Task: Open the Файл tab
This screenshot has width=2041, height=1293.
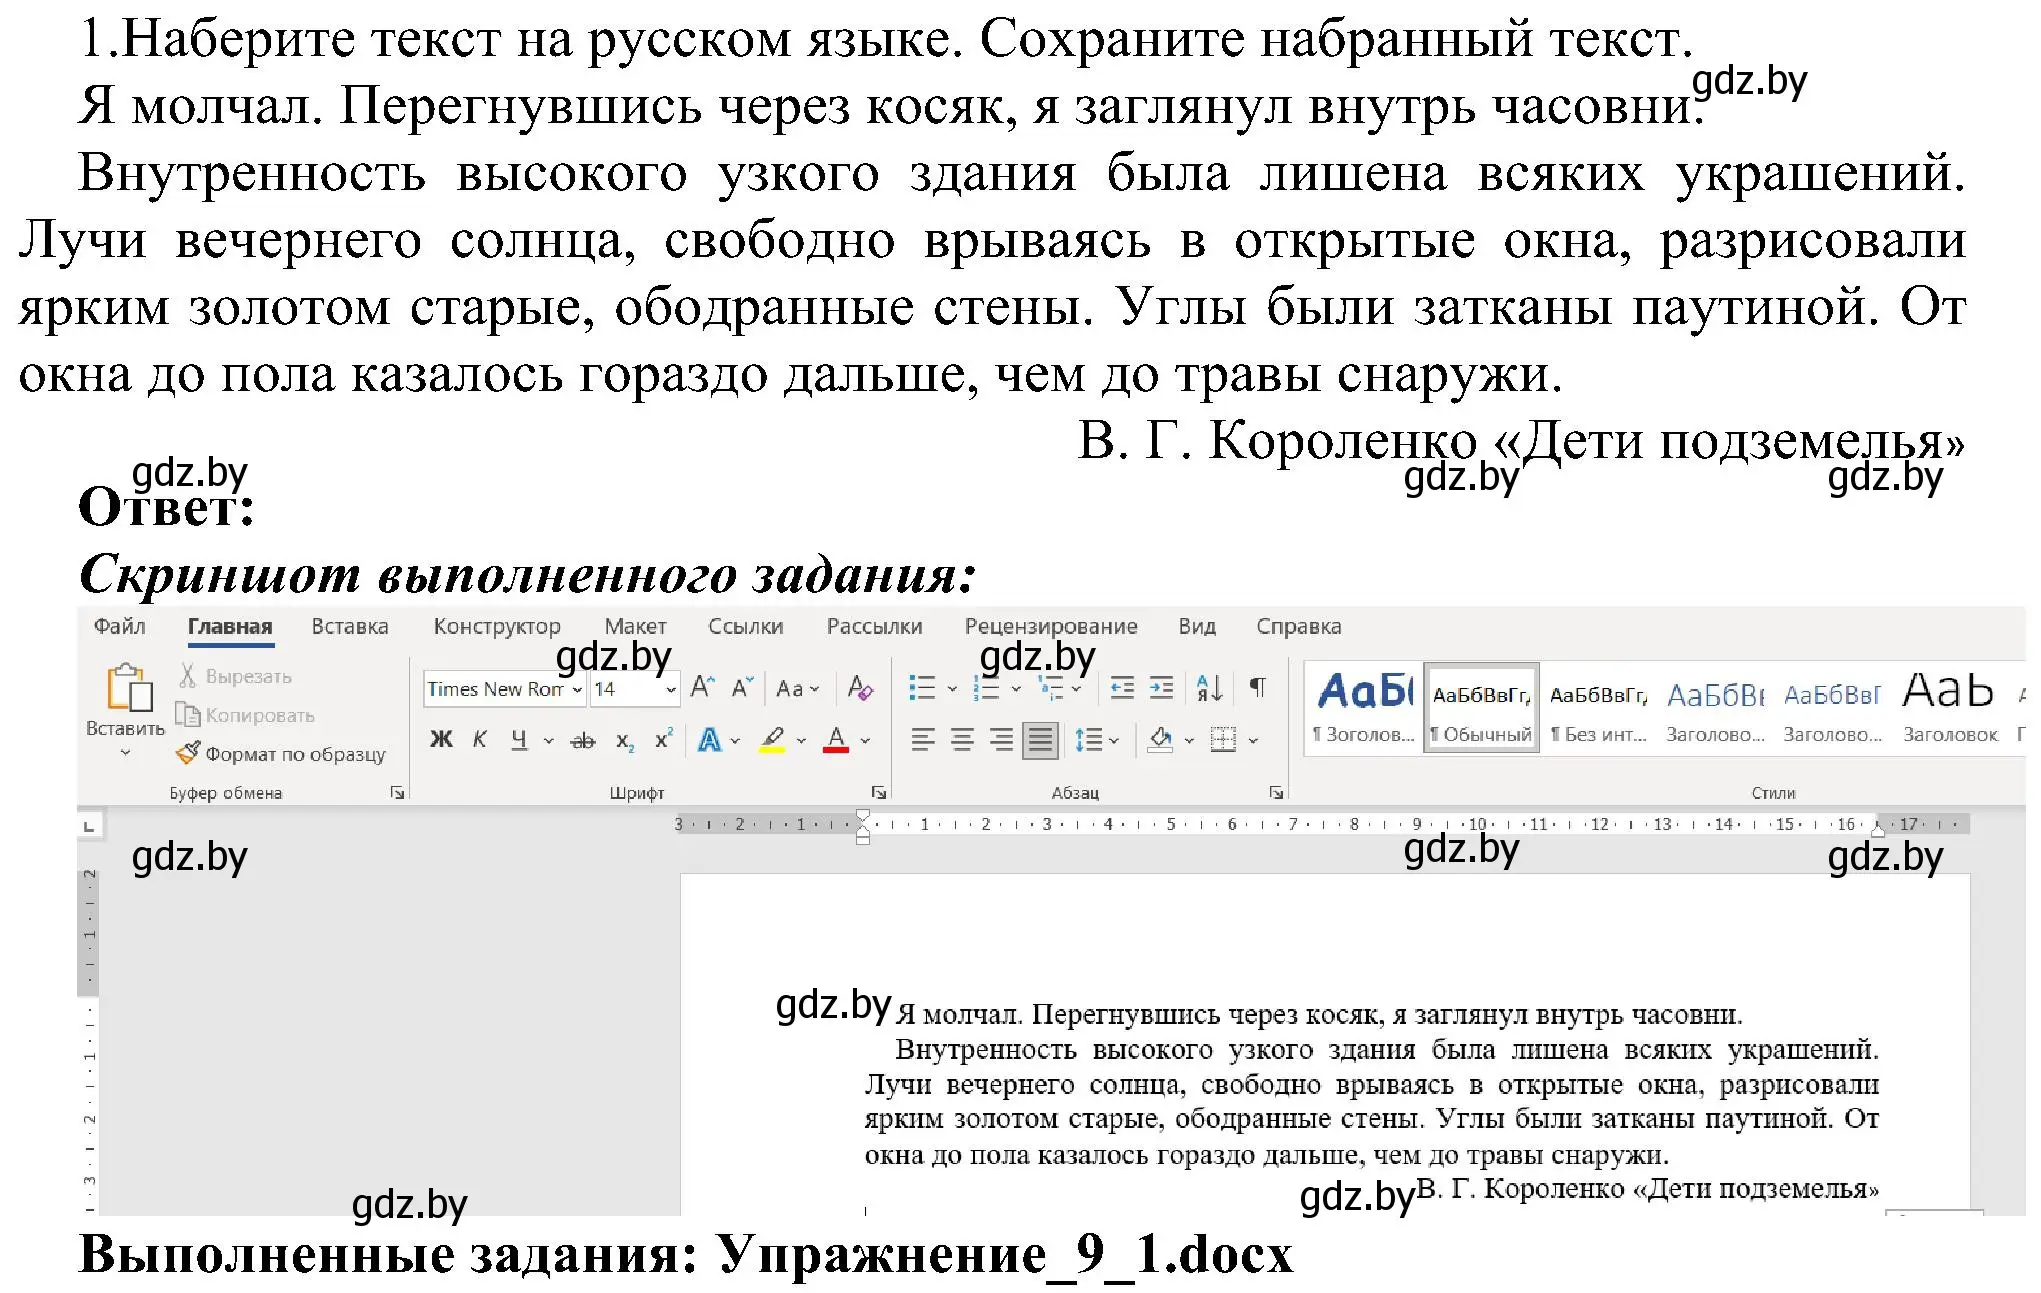Action: pos(120,627)
